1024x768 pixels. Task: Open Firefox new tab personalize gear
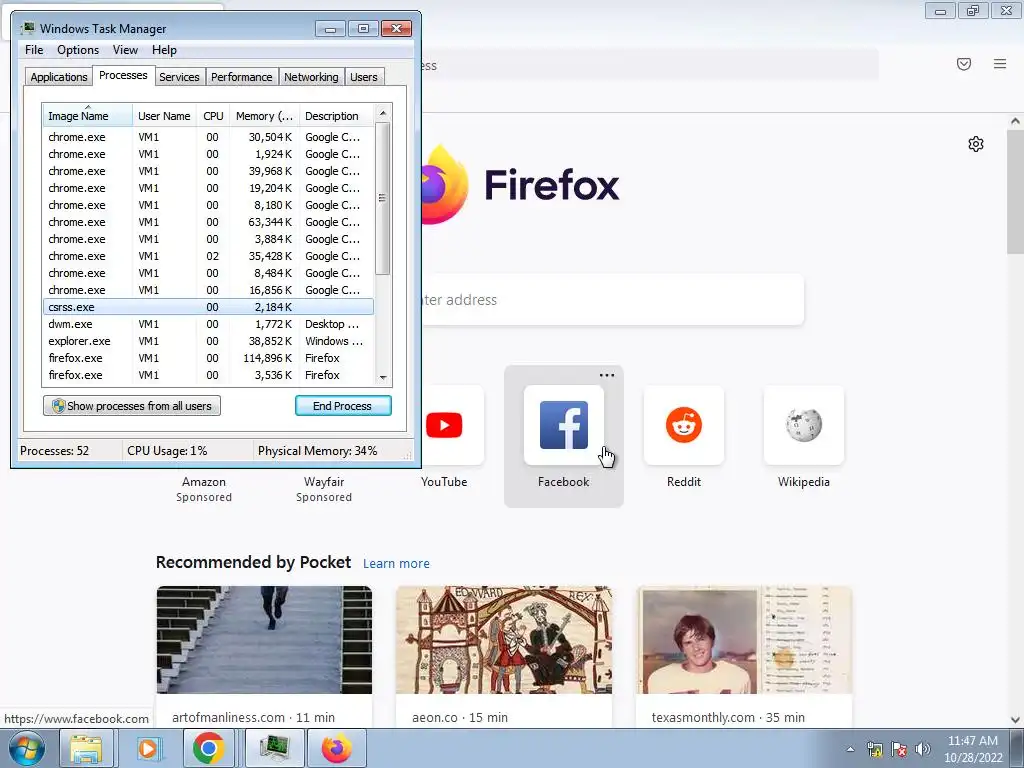point(976,144)
